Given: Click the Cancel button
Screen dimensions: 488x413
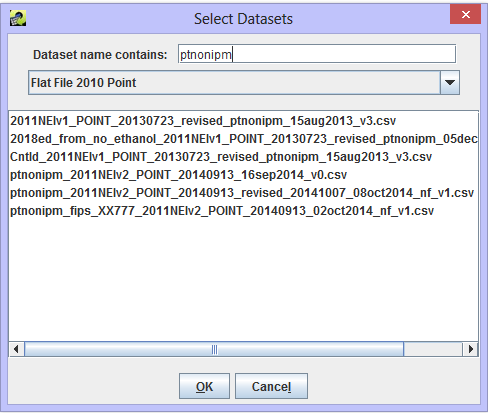Looking at the screenshot, I should click(x=271, y=386).
